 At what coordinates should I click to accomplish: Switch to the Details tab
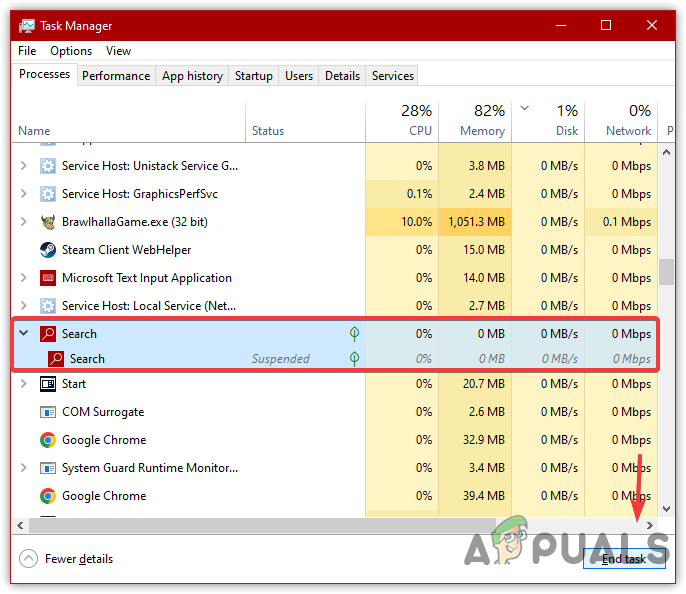(342, 76)
